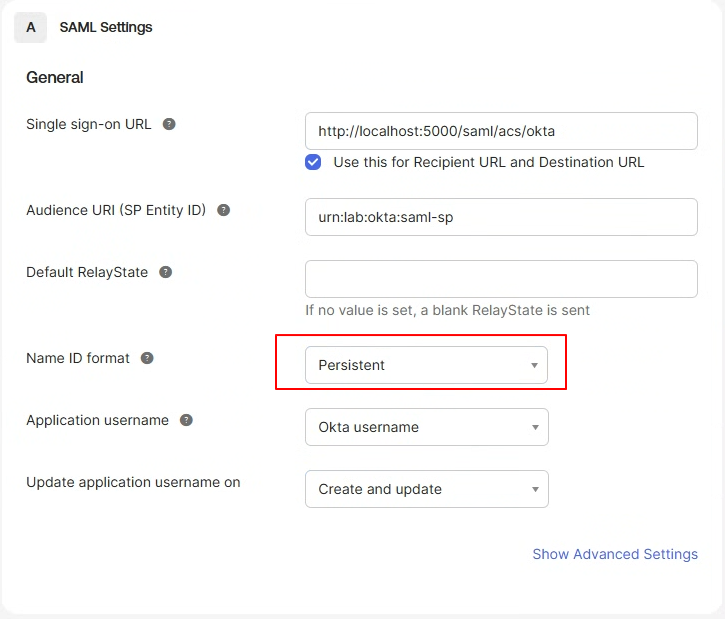Uncheck Use this for Recipient URL checkbox
The image size is (725, 619).
(x=313, y=162)
